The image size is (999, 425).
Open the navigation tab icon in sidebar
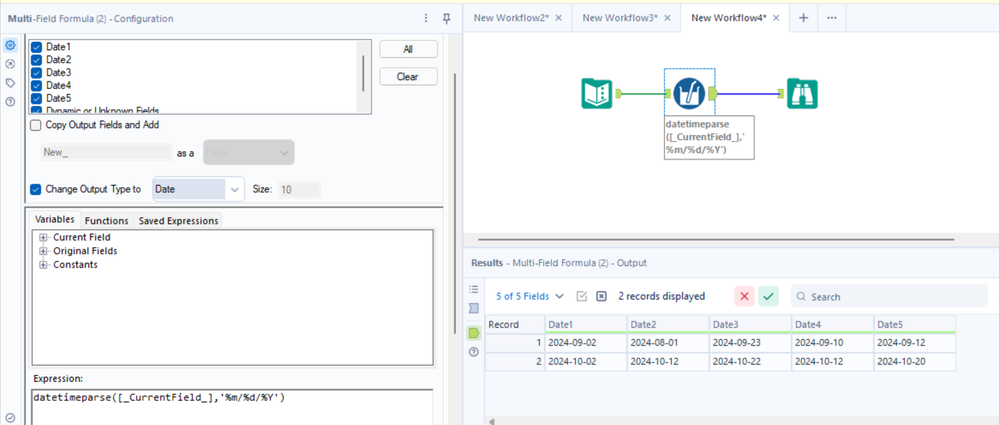click(10, 64)
